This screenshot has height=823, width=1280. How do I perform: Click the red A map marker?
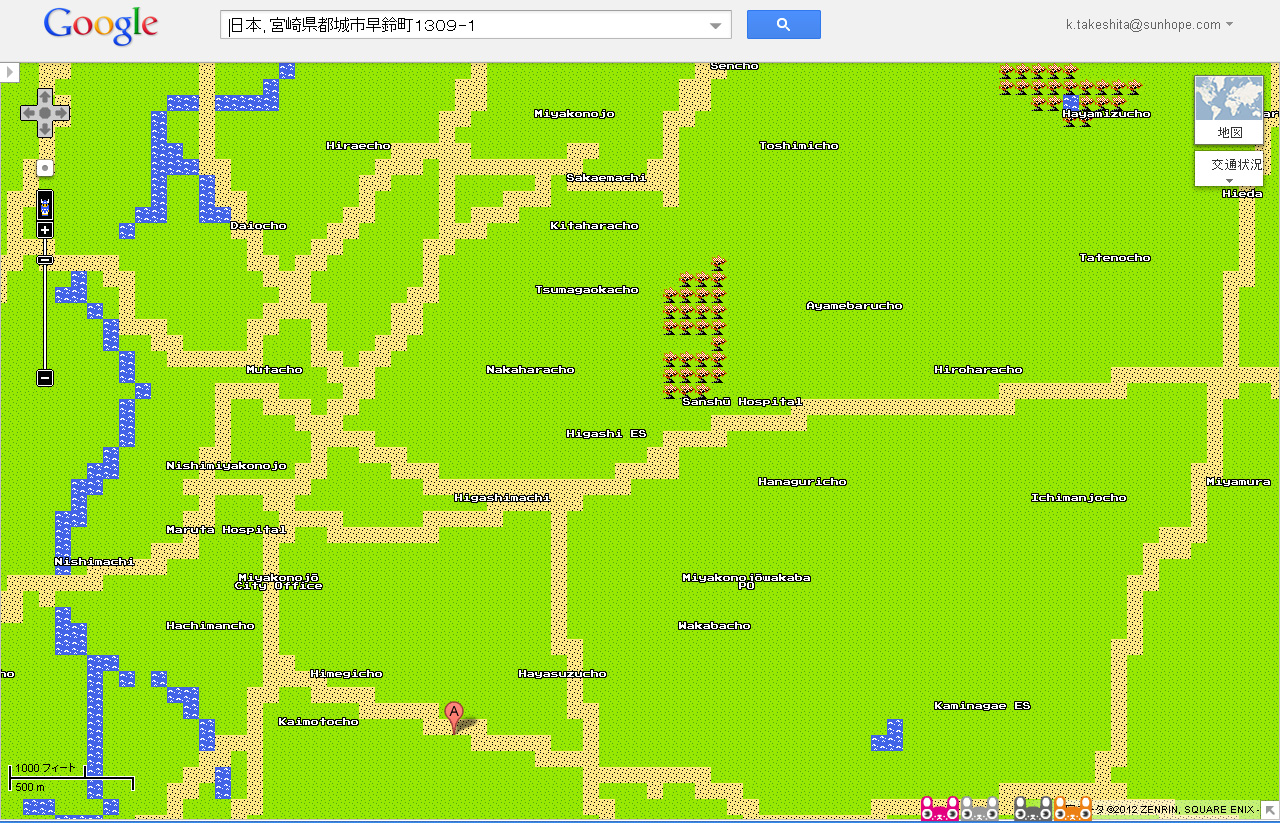454,717
